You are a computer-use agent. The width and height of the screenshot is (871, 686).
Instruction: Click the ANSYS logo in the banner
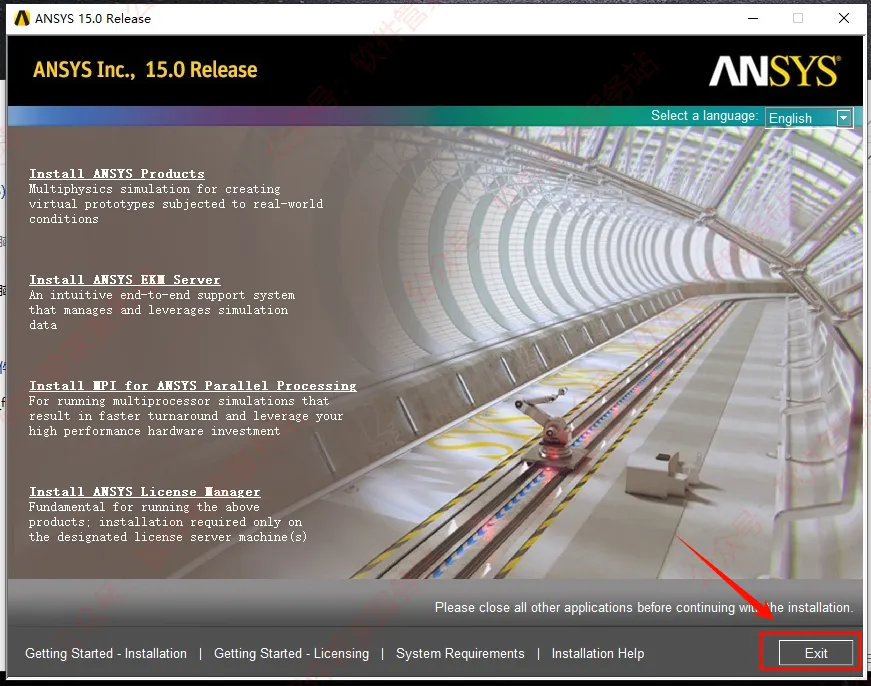tap(775, 71)
